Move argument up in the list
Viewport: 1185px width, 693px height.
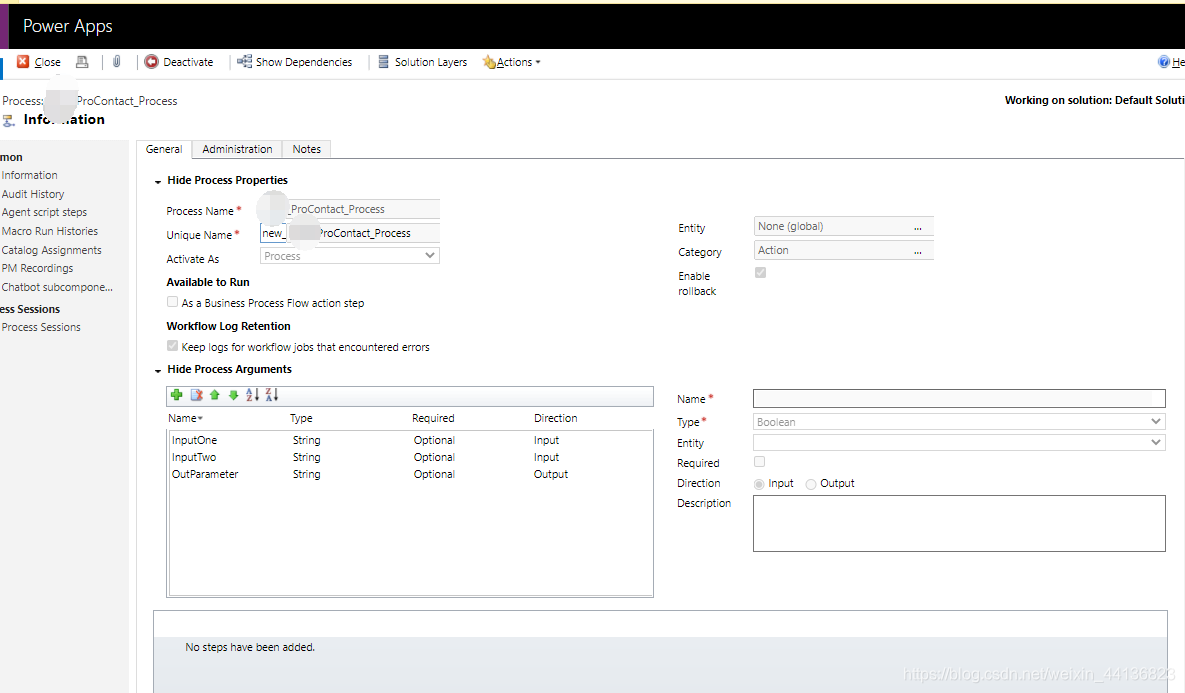point(213,395)
